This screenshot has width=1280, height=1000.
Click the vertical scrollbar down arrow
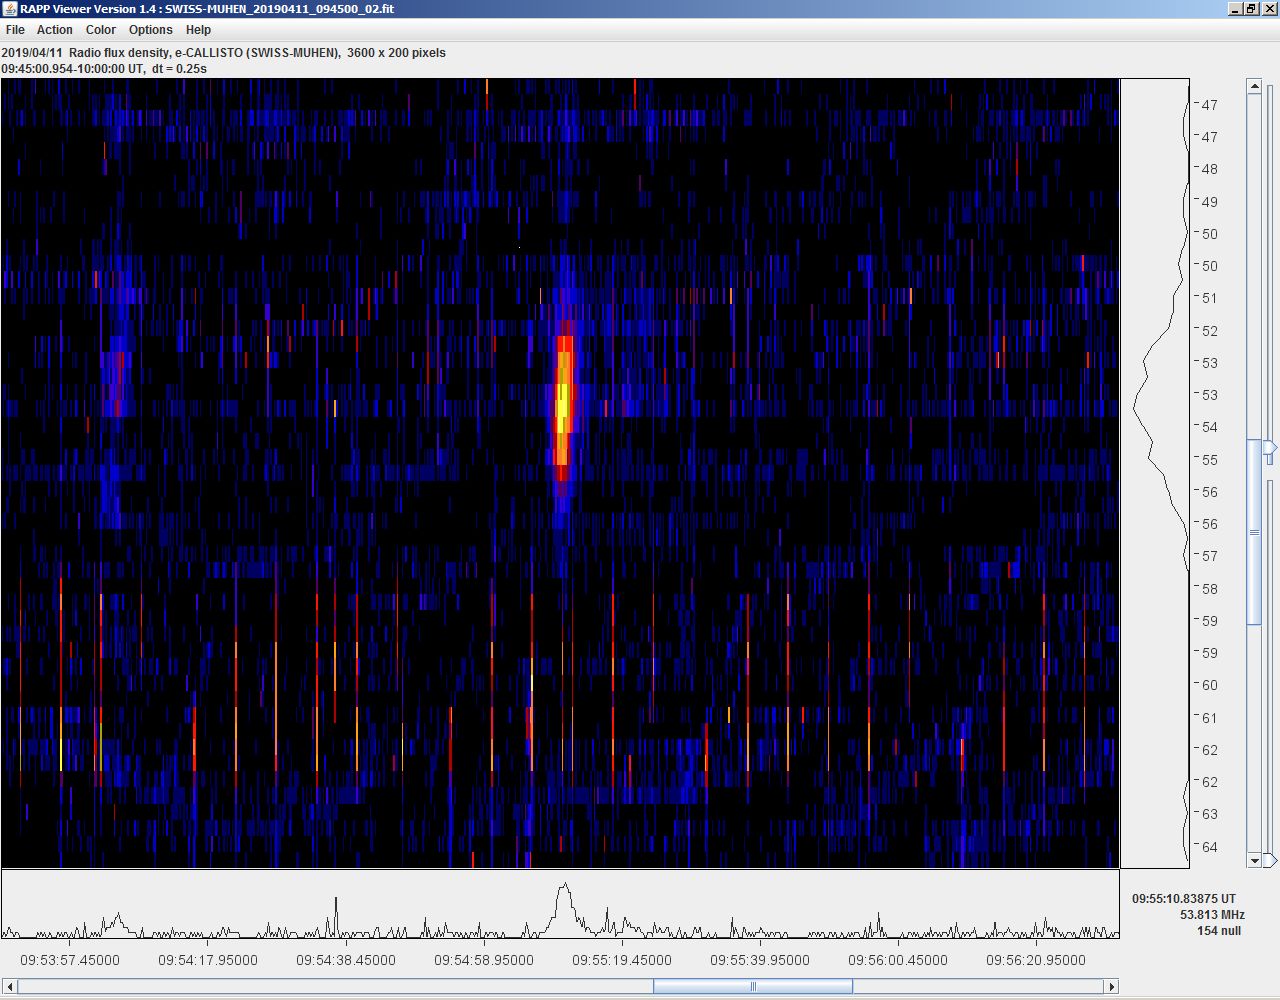1255,860
